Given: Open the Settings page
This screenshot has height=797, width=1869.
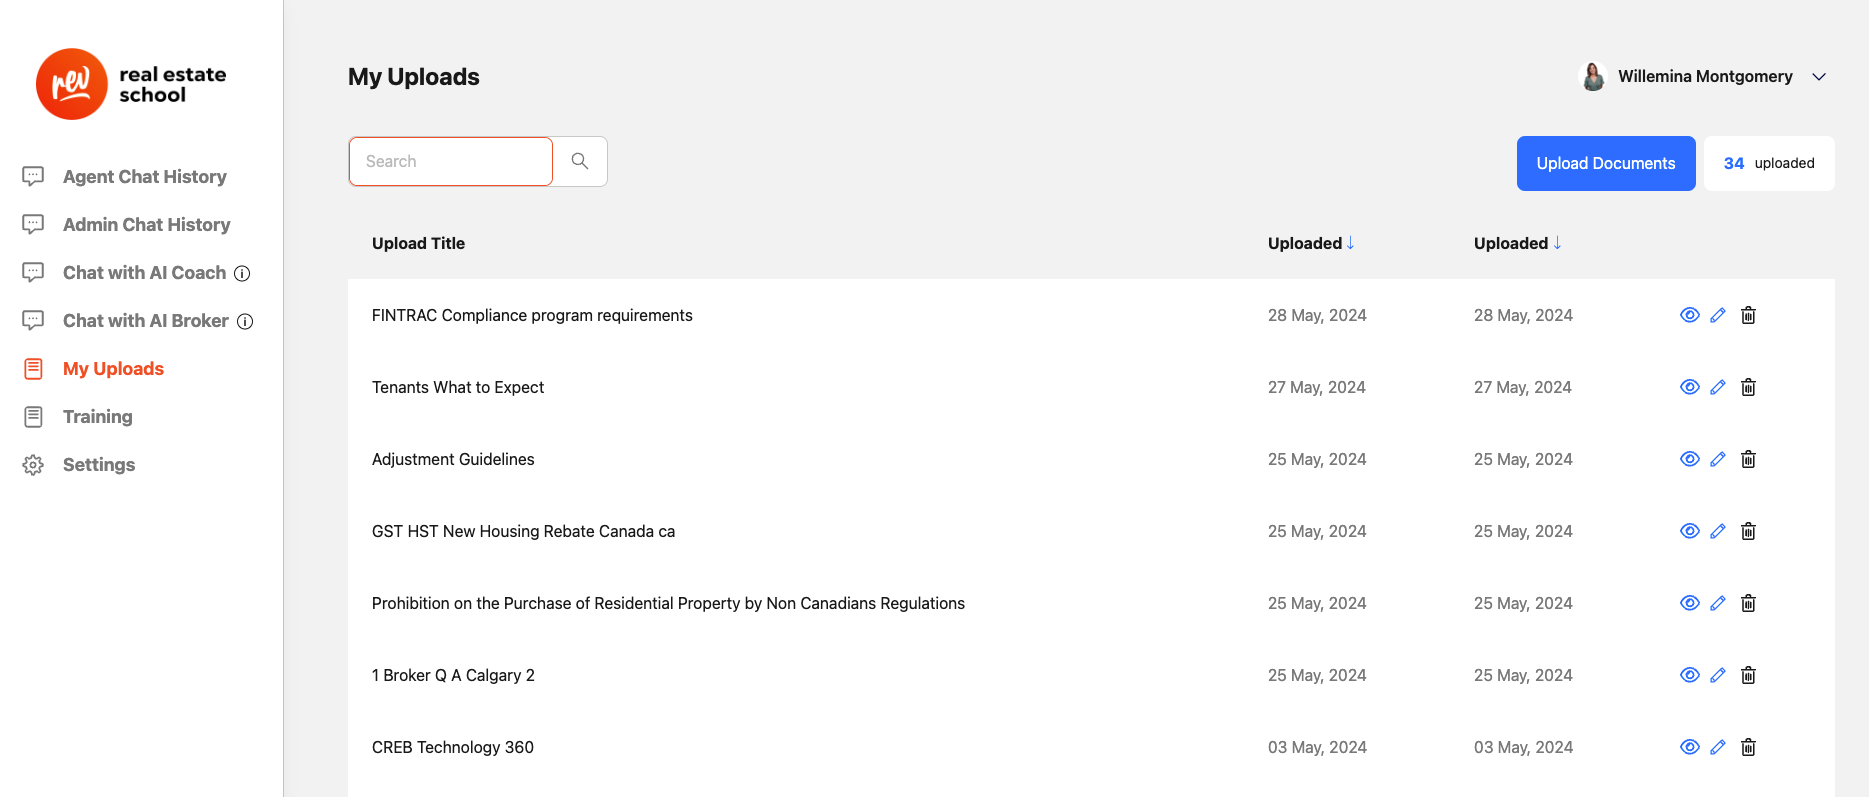Looking at the screenshot, I should point(98,465).
